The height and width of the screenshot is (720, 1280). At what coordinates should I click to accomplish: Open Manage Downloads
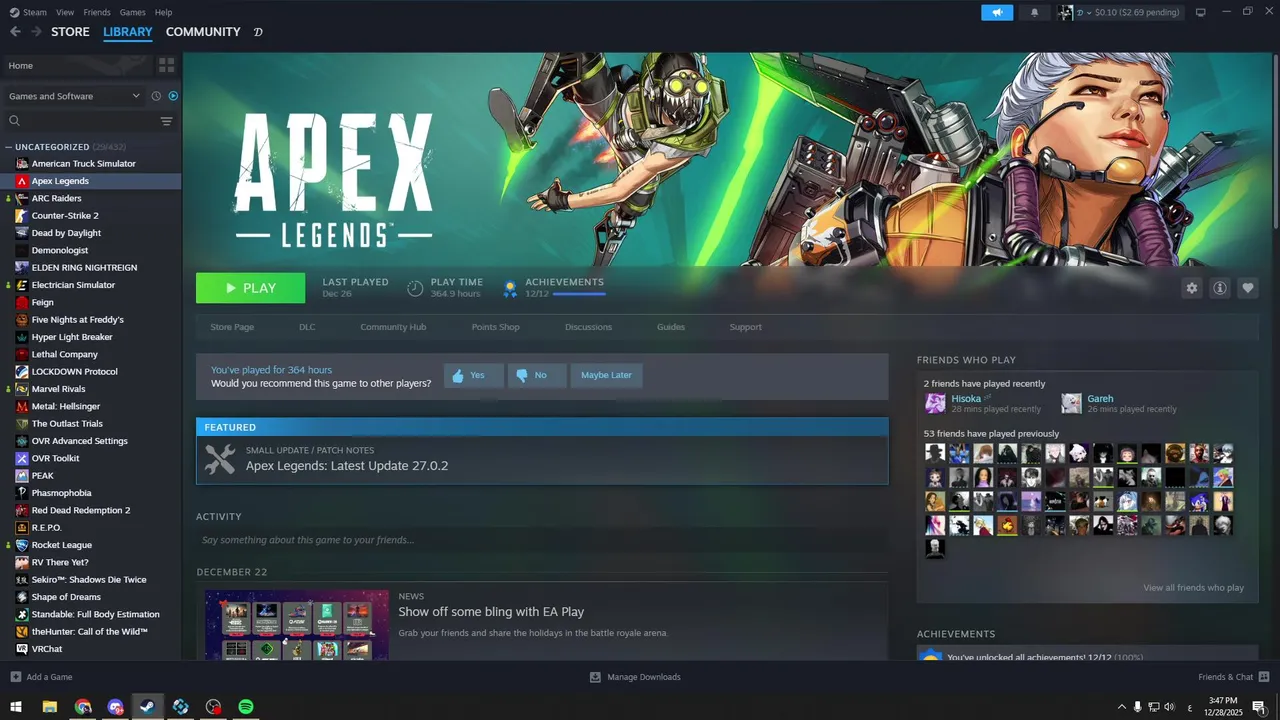tap(635, 677)
